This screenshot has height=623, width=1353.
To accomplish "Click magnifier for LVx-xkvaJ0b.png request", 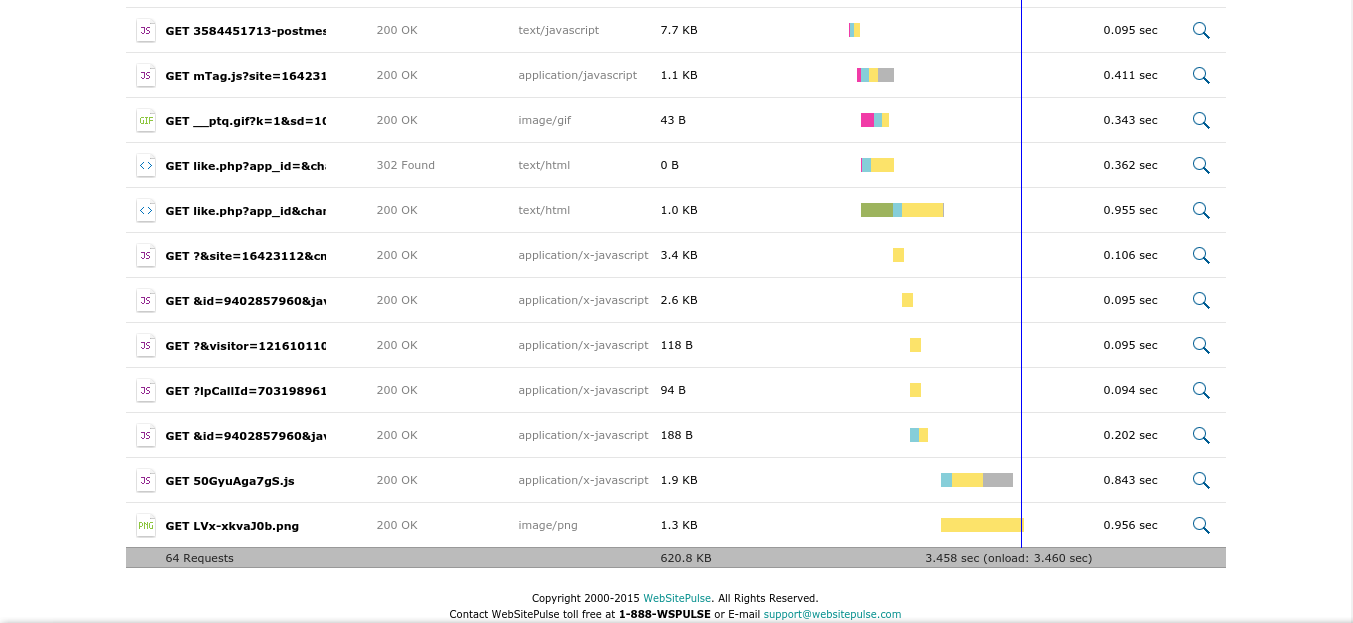I will [x=1201, y=525].
